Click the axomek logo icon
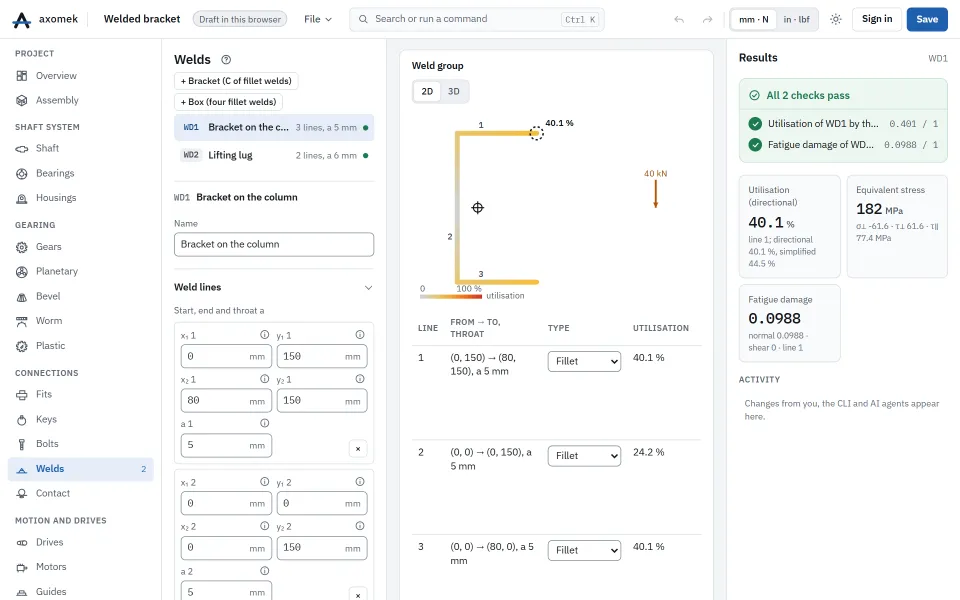The image size is (960, 600). click(x=21, y=20)
